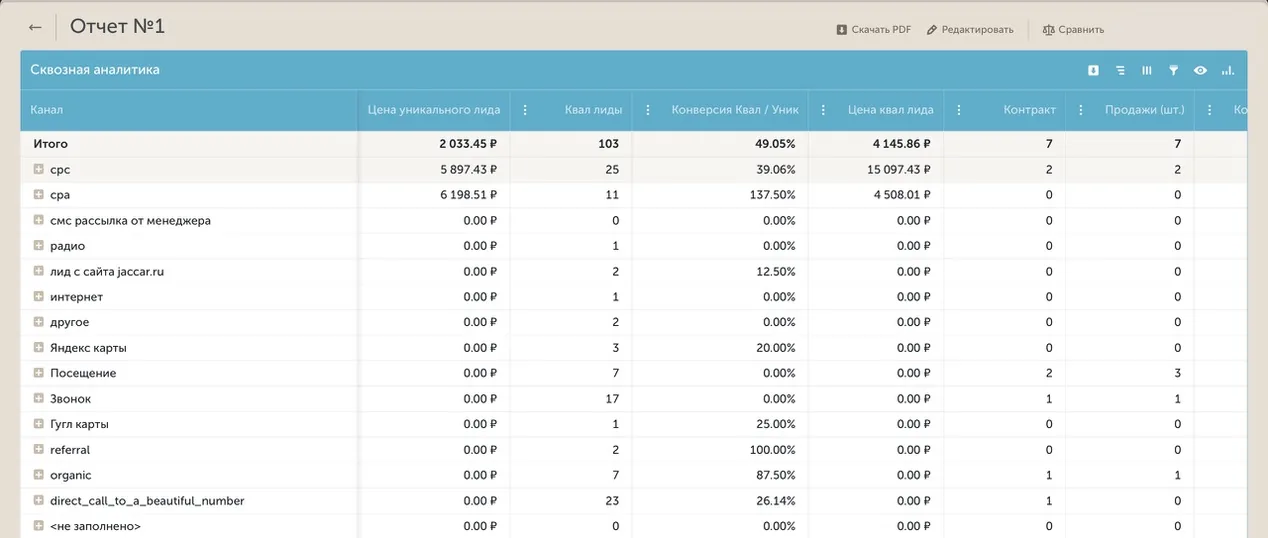The width and height of the screenshot is (1268, 538).
Task: Expand the смс рассылка от менеджера row
Action: tap(38, 220)
